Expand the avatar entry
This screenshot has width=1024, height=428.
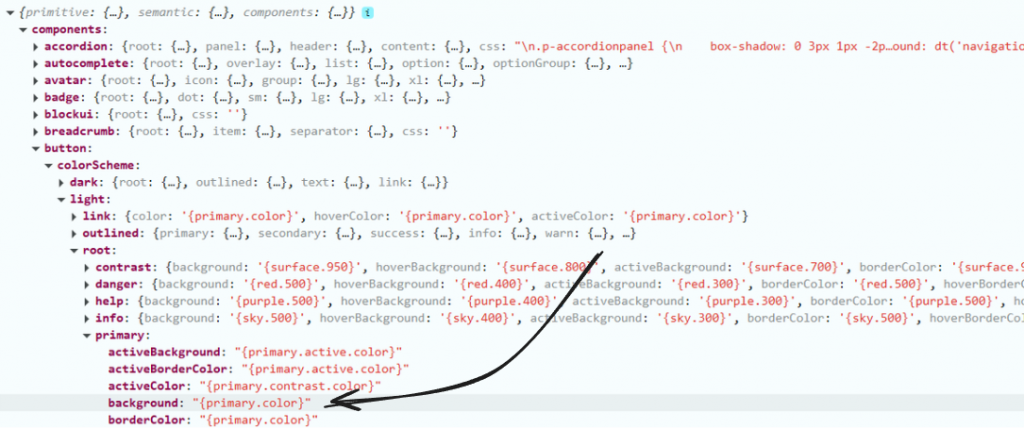pyautogui.click(x=35, y=81)
